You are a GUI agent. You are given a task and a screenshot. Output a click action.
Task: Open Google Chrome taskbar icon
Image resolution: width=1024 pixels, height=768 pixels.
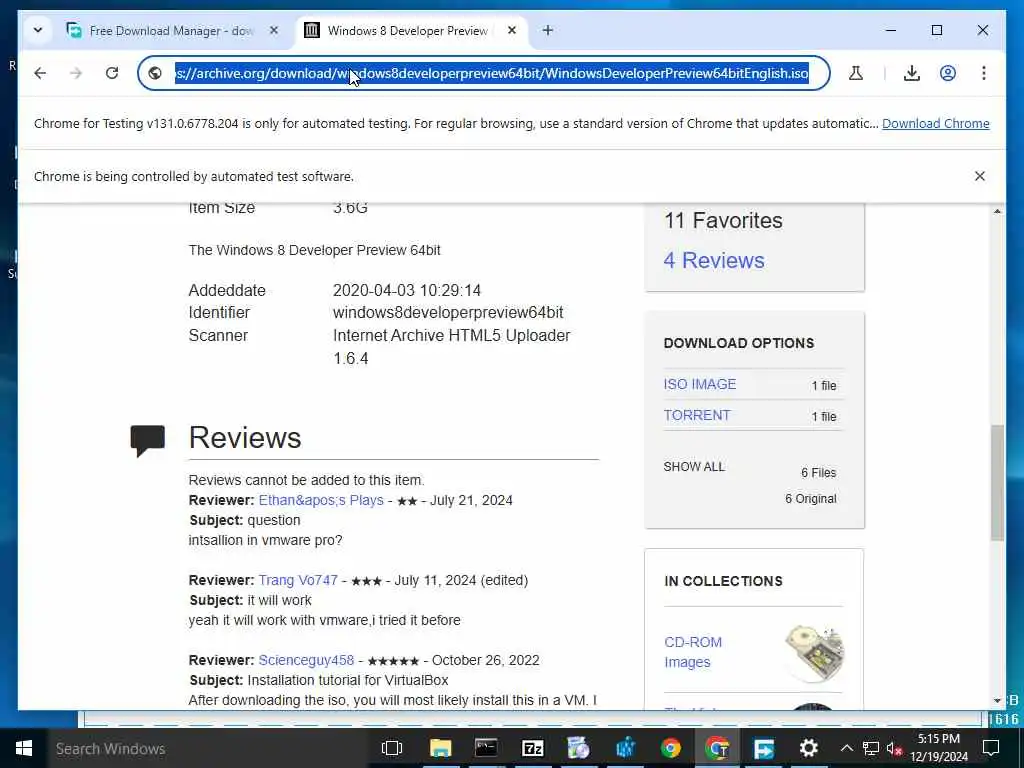click(x=671, y=748)
